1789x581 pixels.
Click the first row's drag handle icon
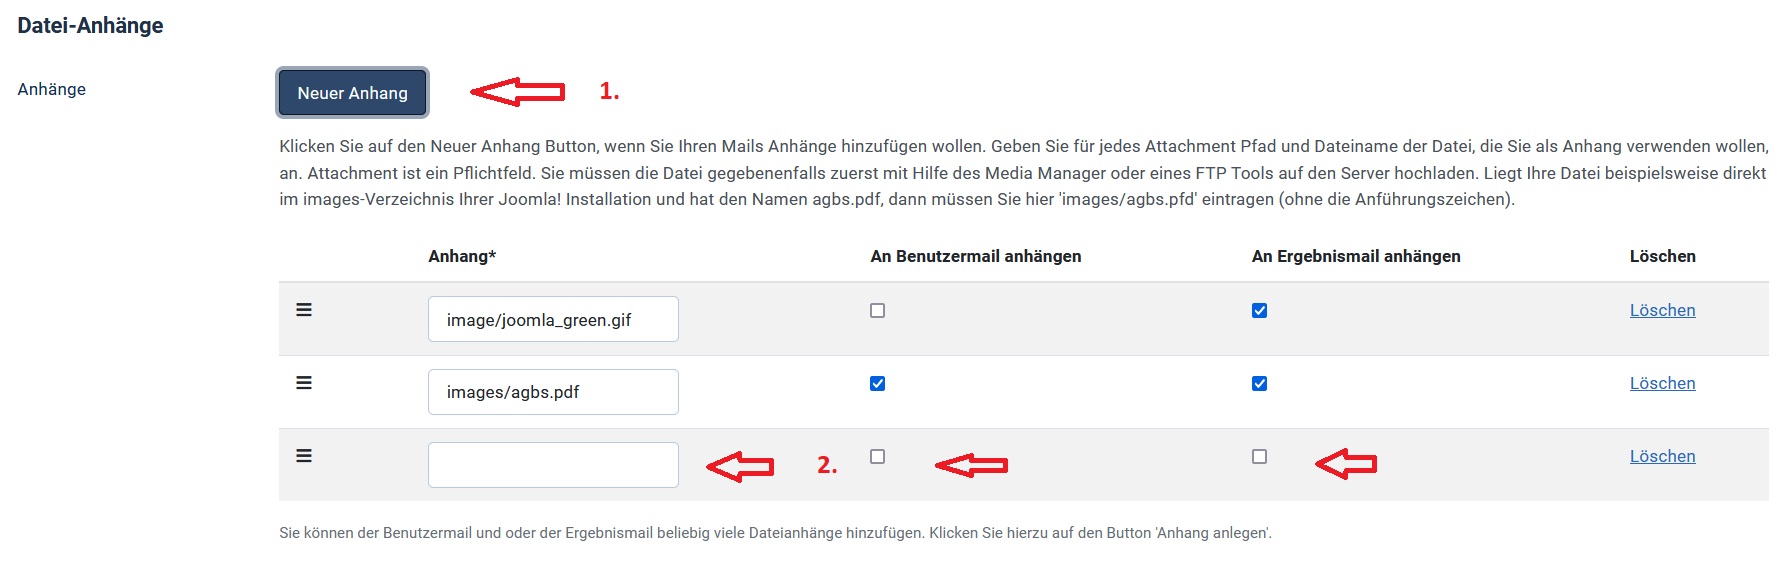coord(303,310)
